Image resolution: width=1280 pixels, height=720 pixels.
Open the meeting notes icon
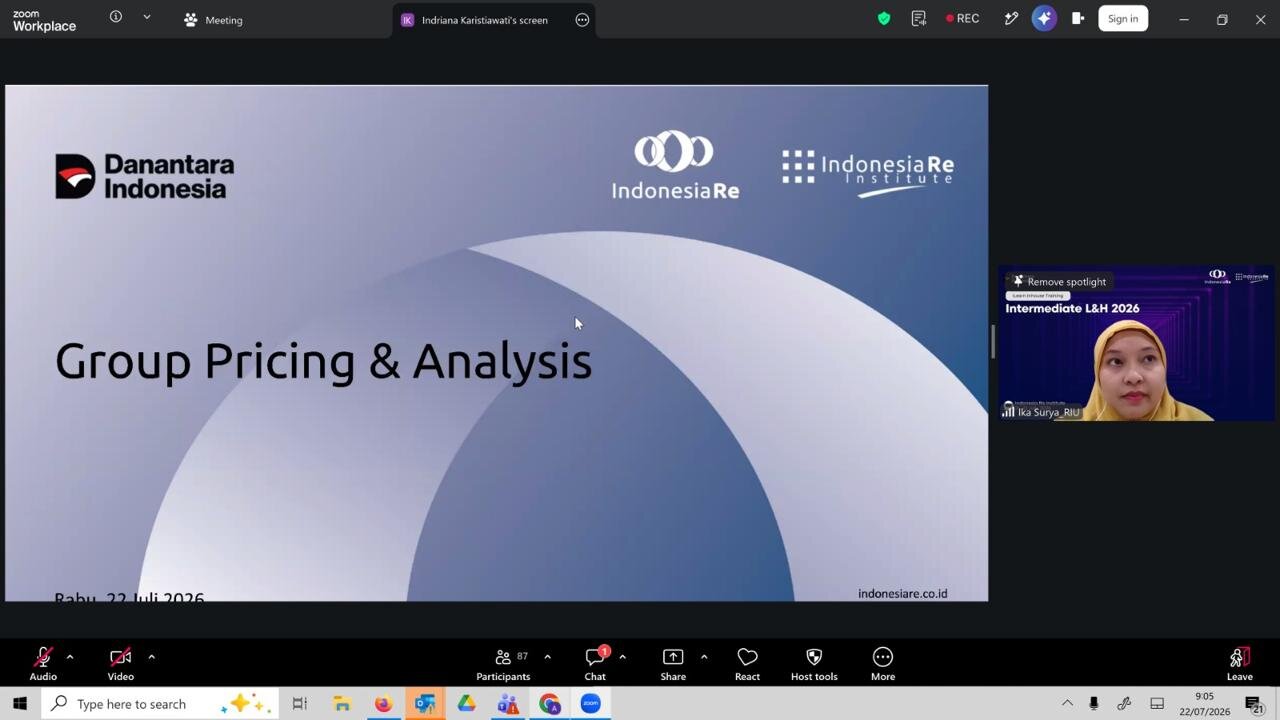[919, 18]
